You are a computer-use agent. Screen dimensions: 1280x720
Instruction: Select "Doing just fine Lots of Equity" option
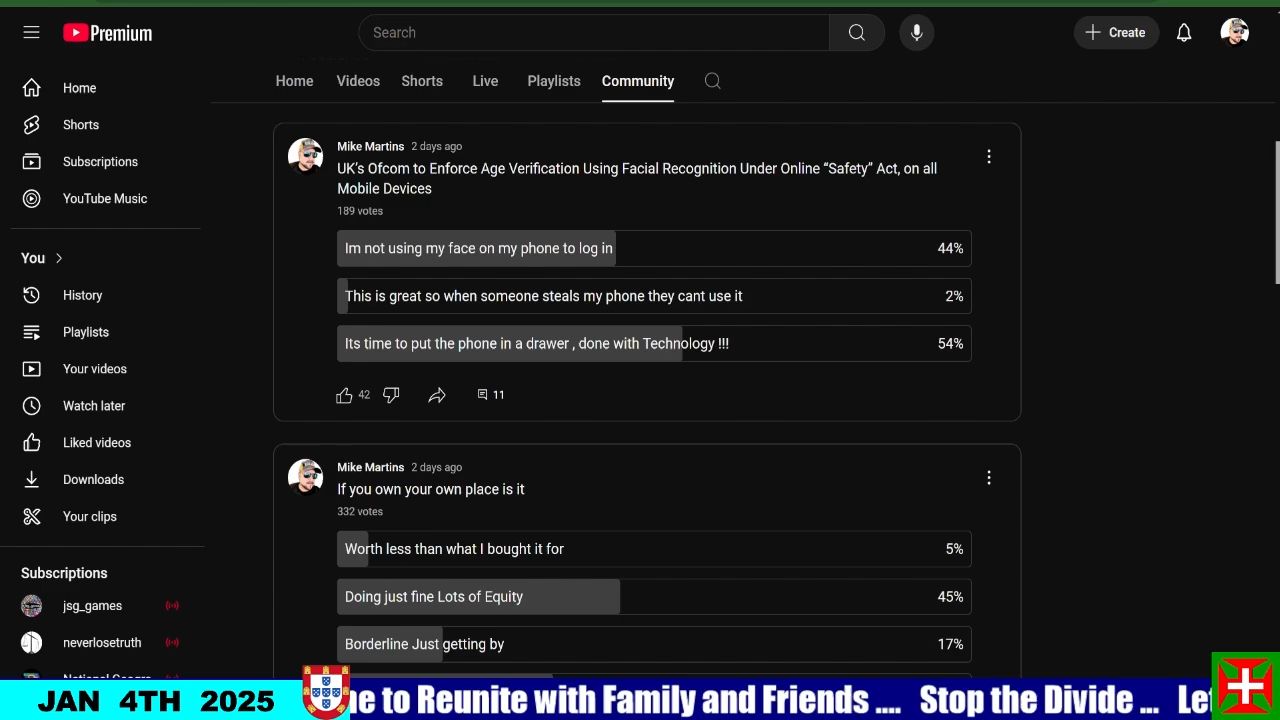tap(654, 597)
